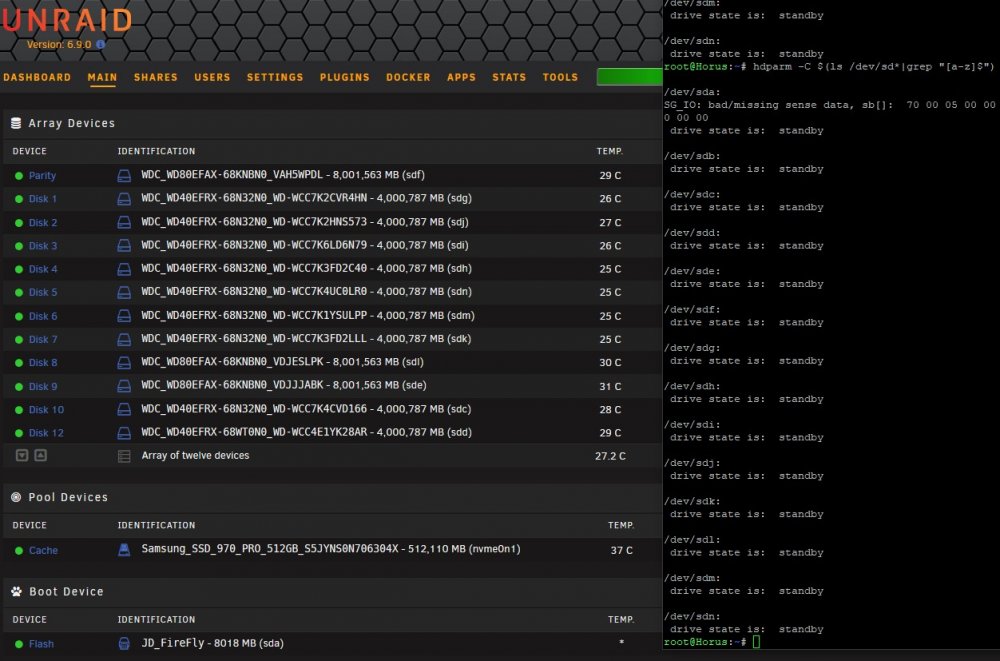Image resolution: width=1000 pixels, height=661 pixels.
Task: Click Pool Devices section icon
Action: coord(16,497)
